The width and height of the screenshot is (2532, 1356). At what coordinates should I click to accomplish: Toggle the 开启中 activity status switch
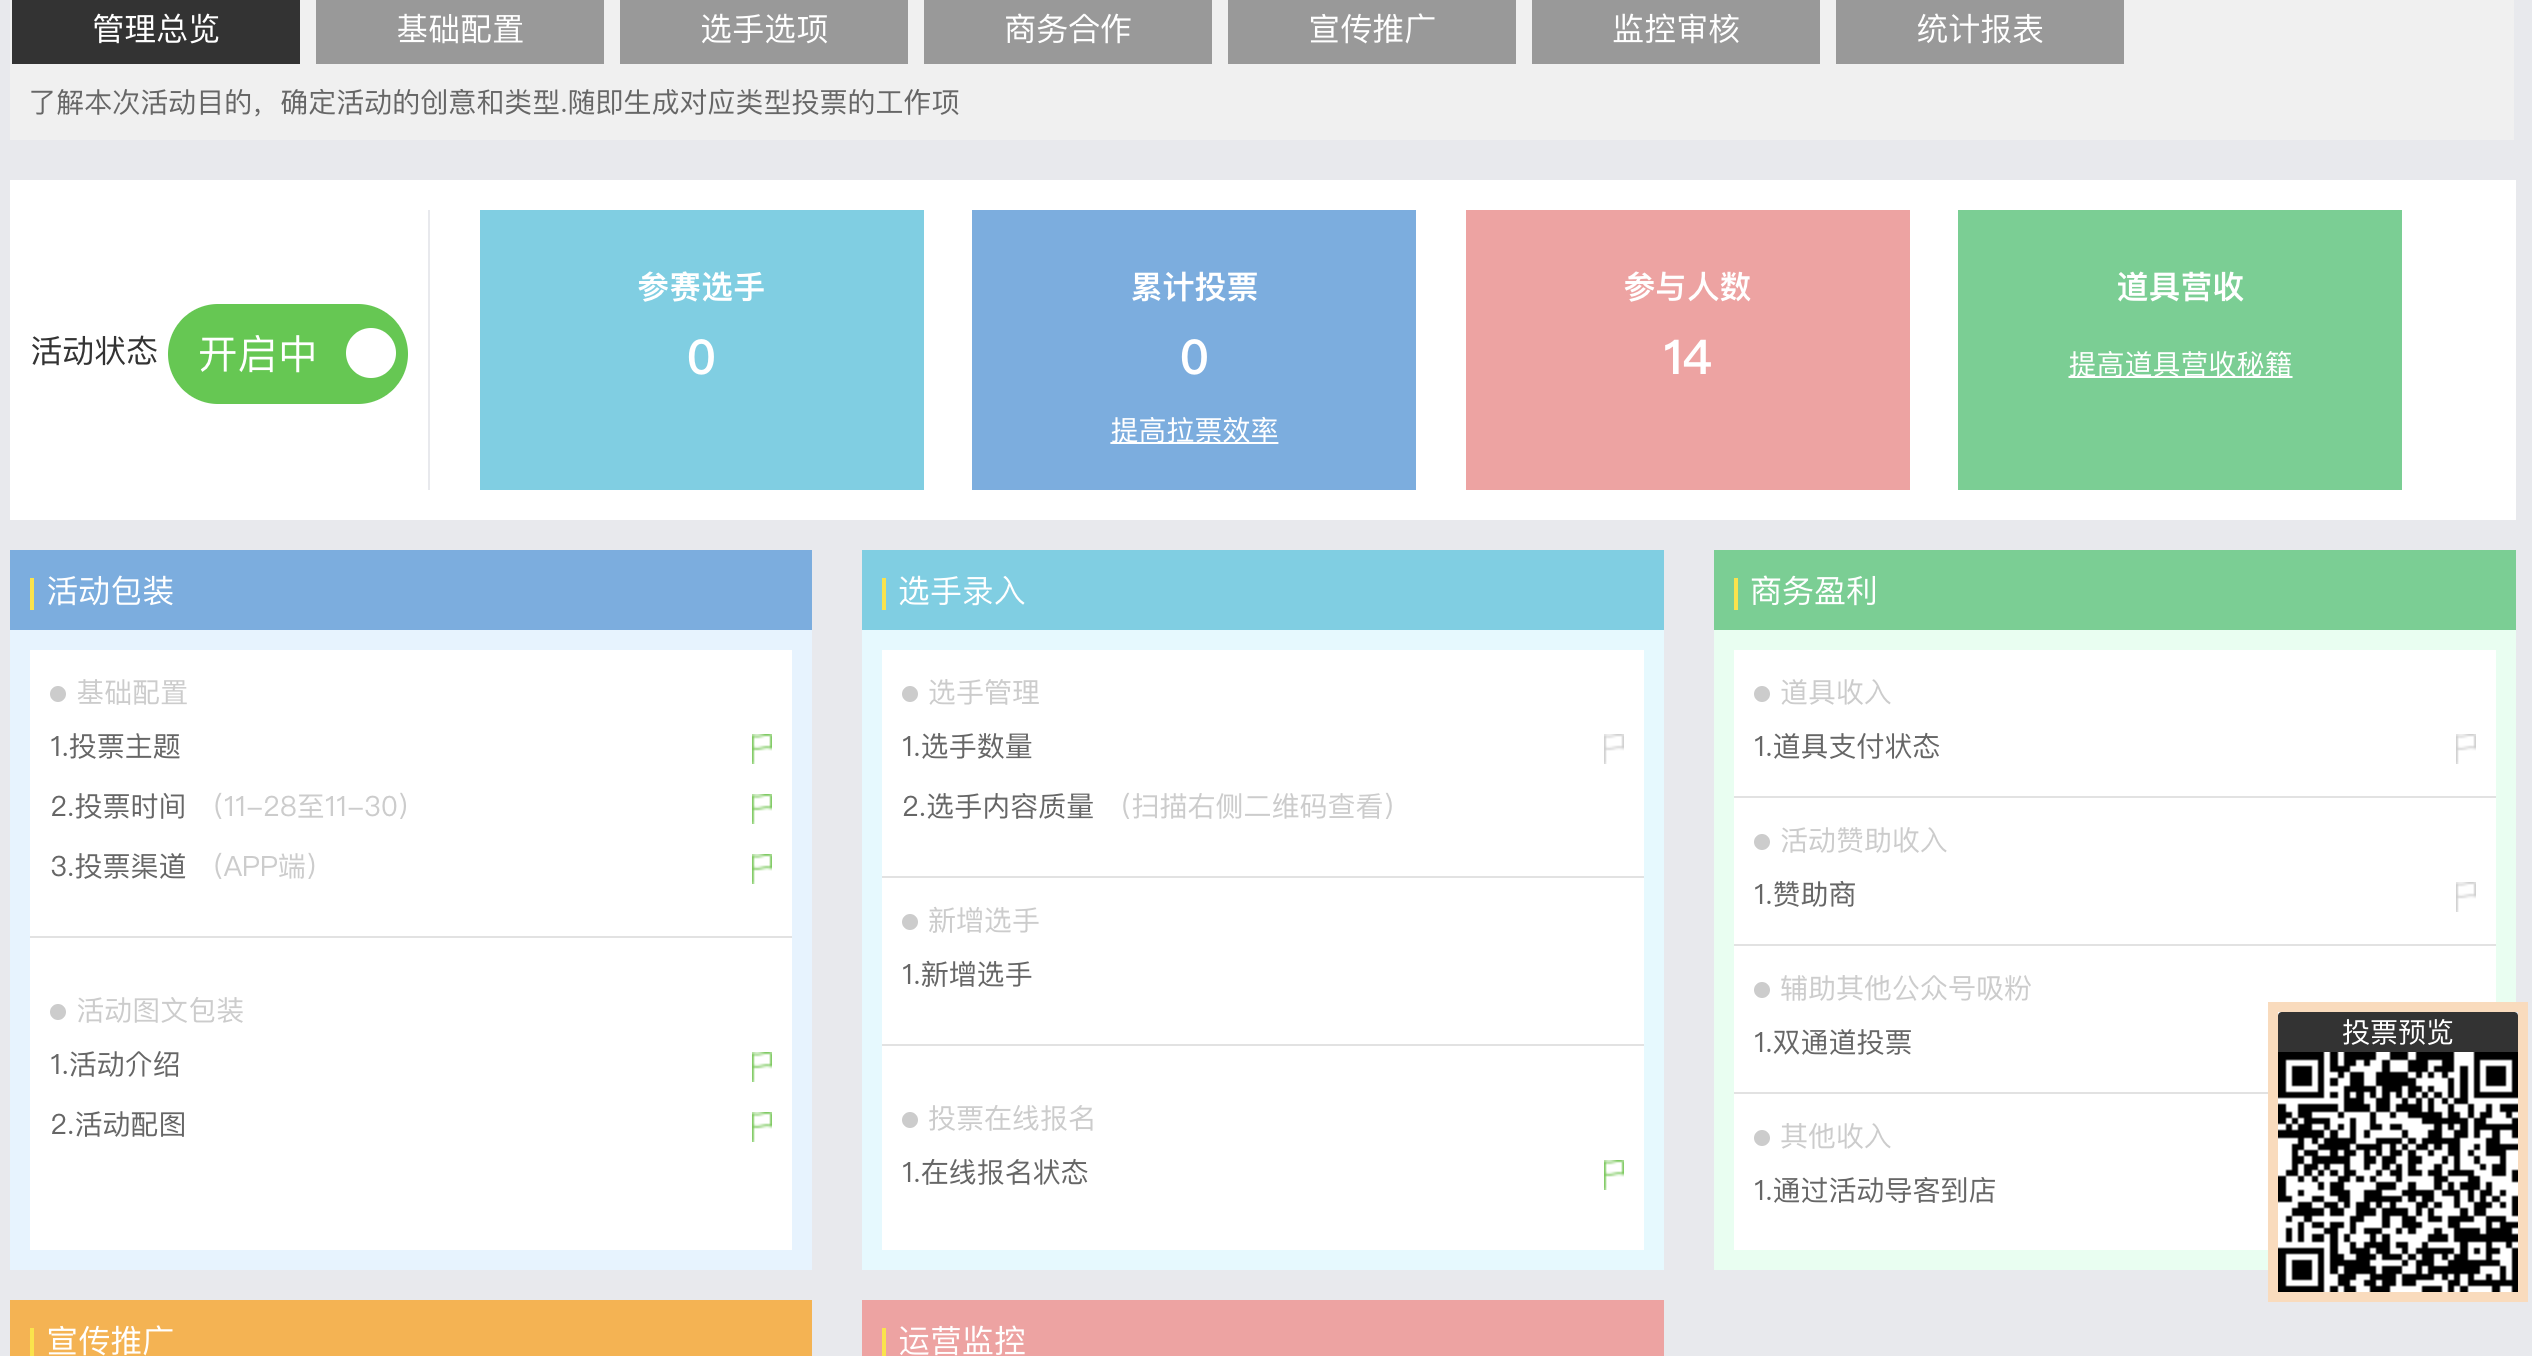tap(288, 354)
